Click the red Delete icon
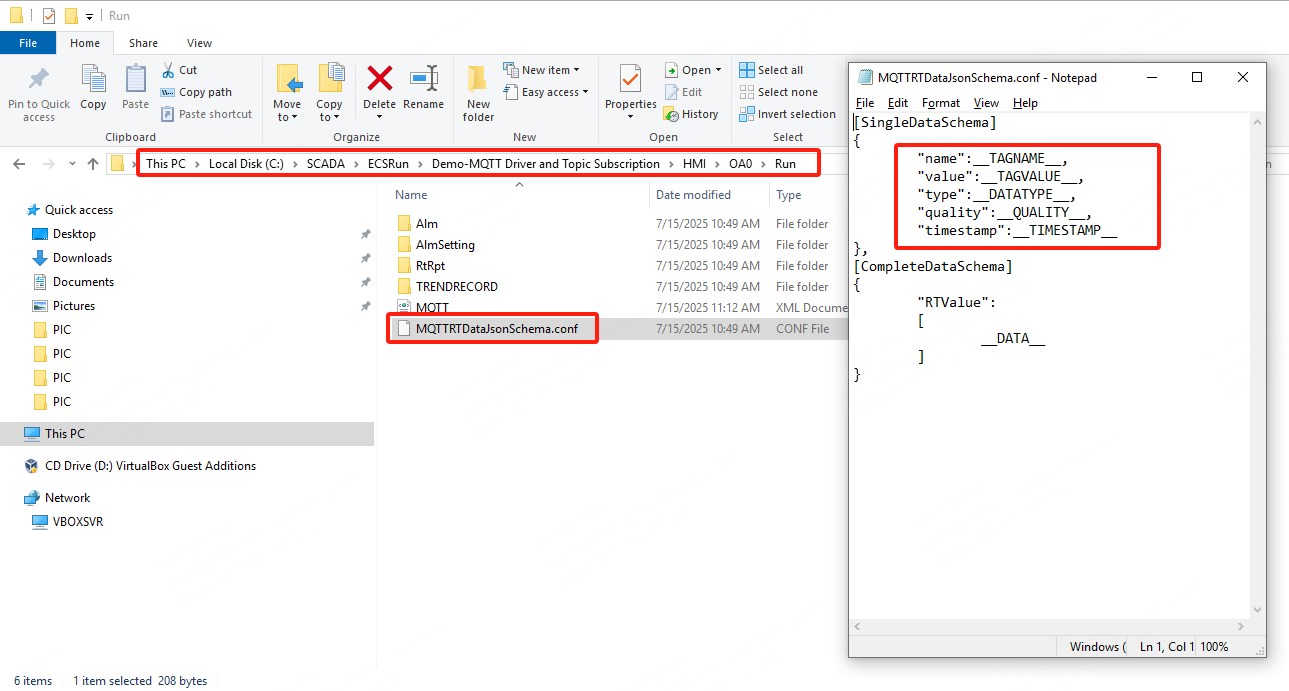1289x691 pixels. (x=380, y=77)
